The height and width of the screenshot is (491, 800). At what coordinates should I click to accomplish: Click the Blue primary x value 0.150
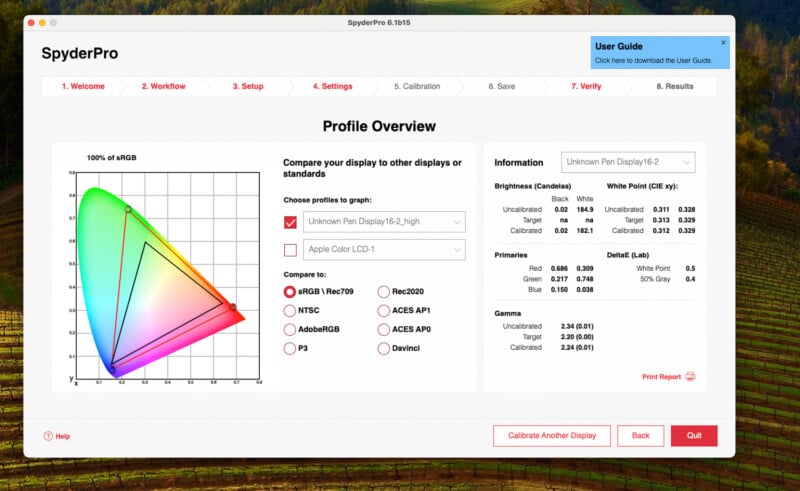coord(559,290)
